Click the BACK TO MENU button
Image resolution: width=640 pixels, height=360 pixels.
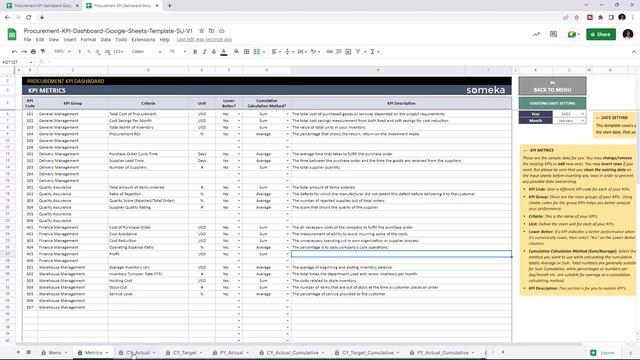click(x=552, y=86)
